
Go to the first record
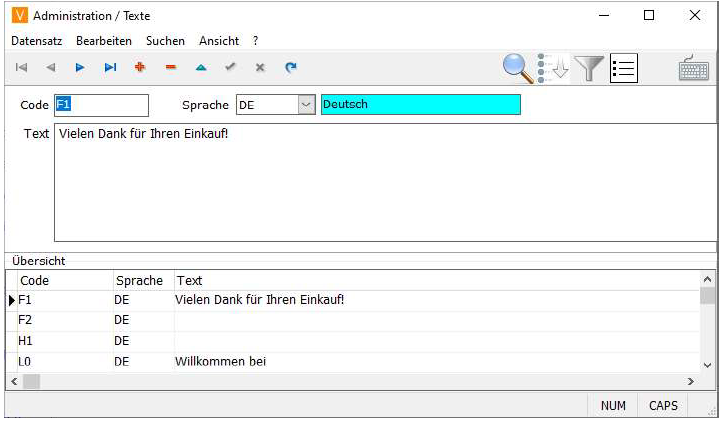tap(22, 68)
